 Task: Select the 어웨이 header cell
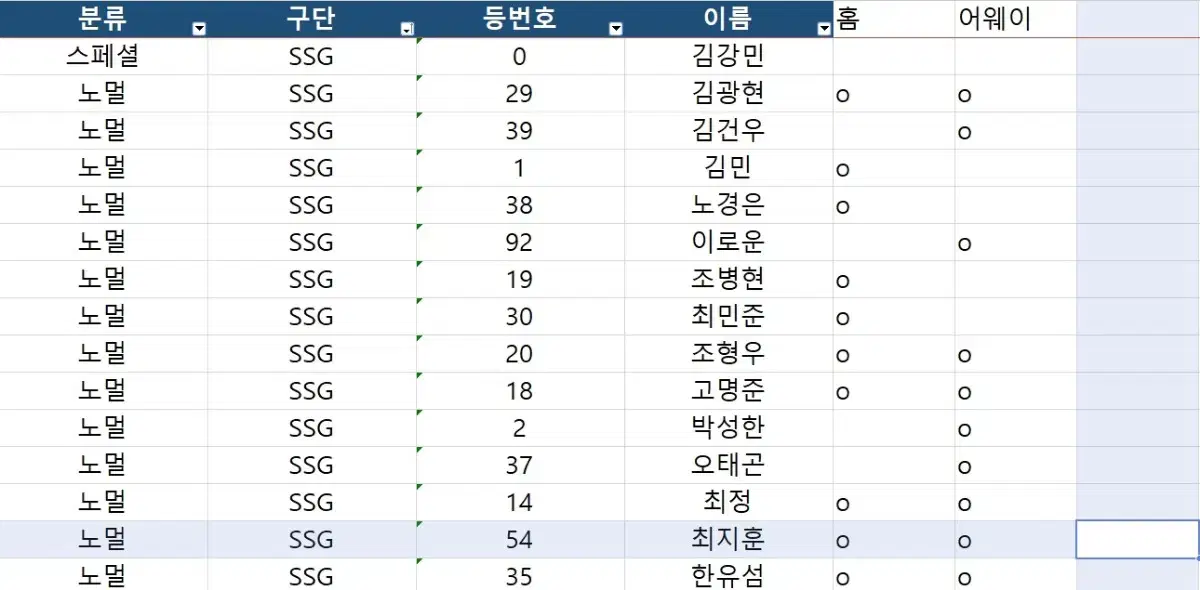(x=1015, y=19)
